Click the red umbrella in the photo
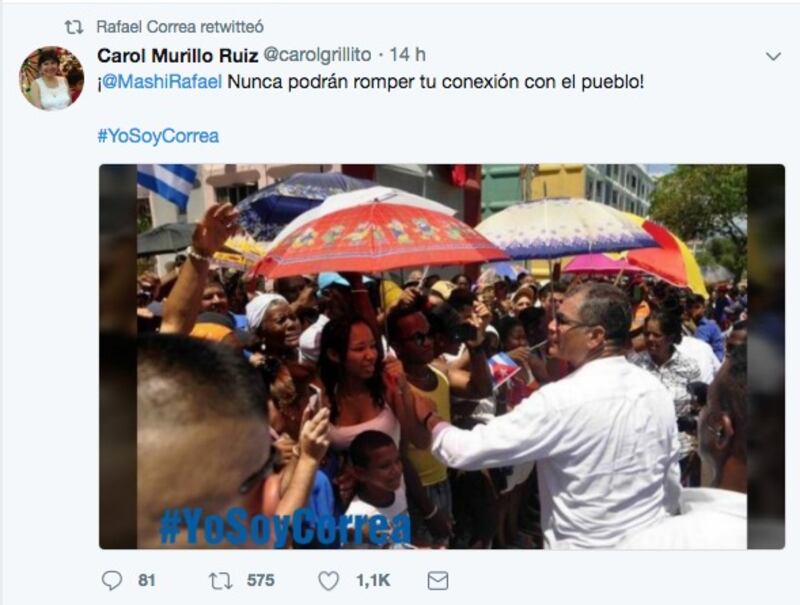 click(377, 238)
